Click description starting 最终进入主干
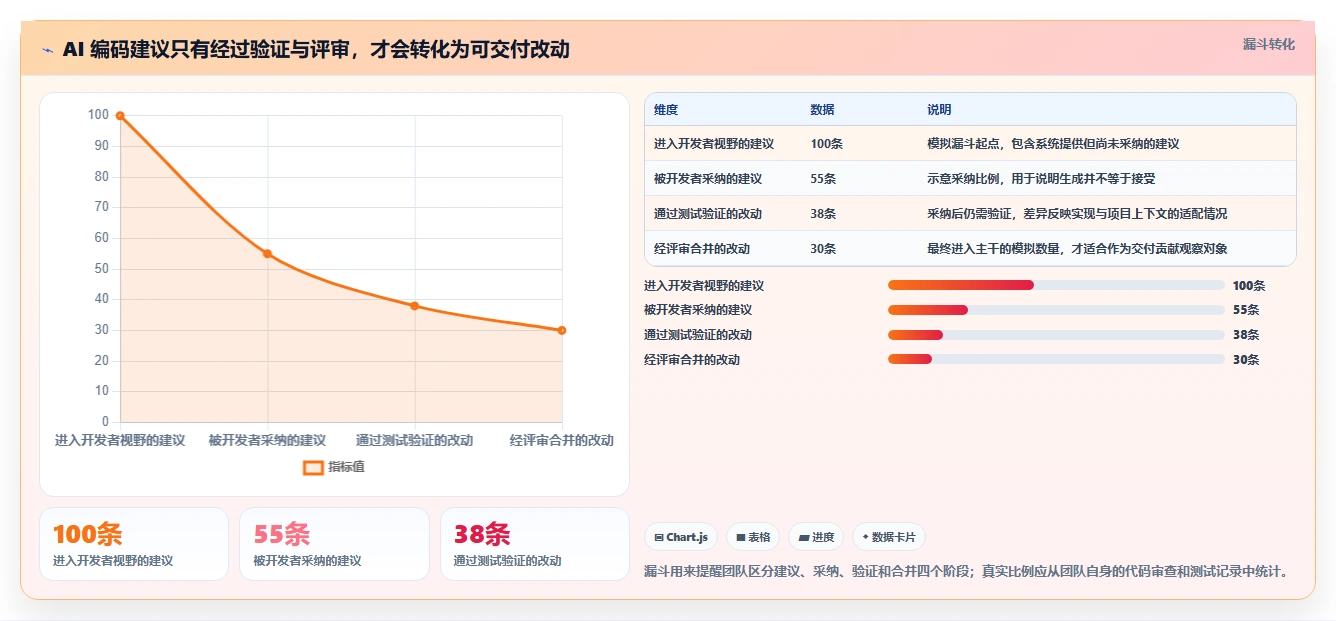 (x=1077, y=249)
